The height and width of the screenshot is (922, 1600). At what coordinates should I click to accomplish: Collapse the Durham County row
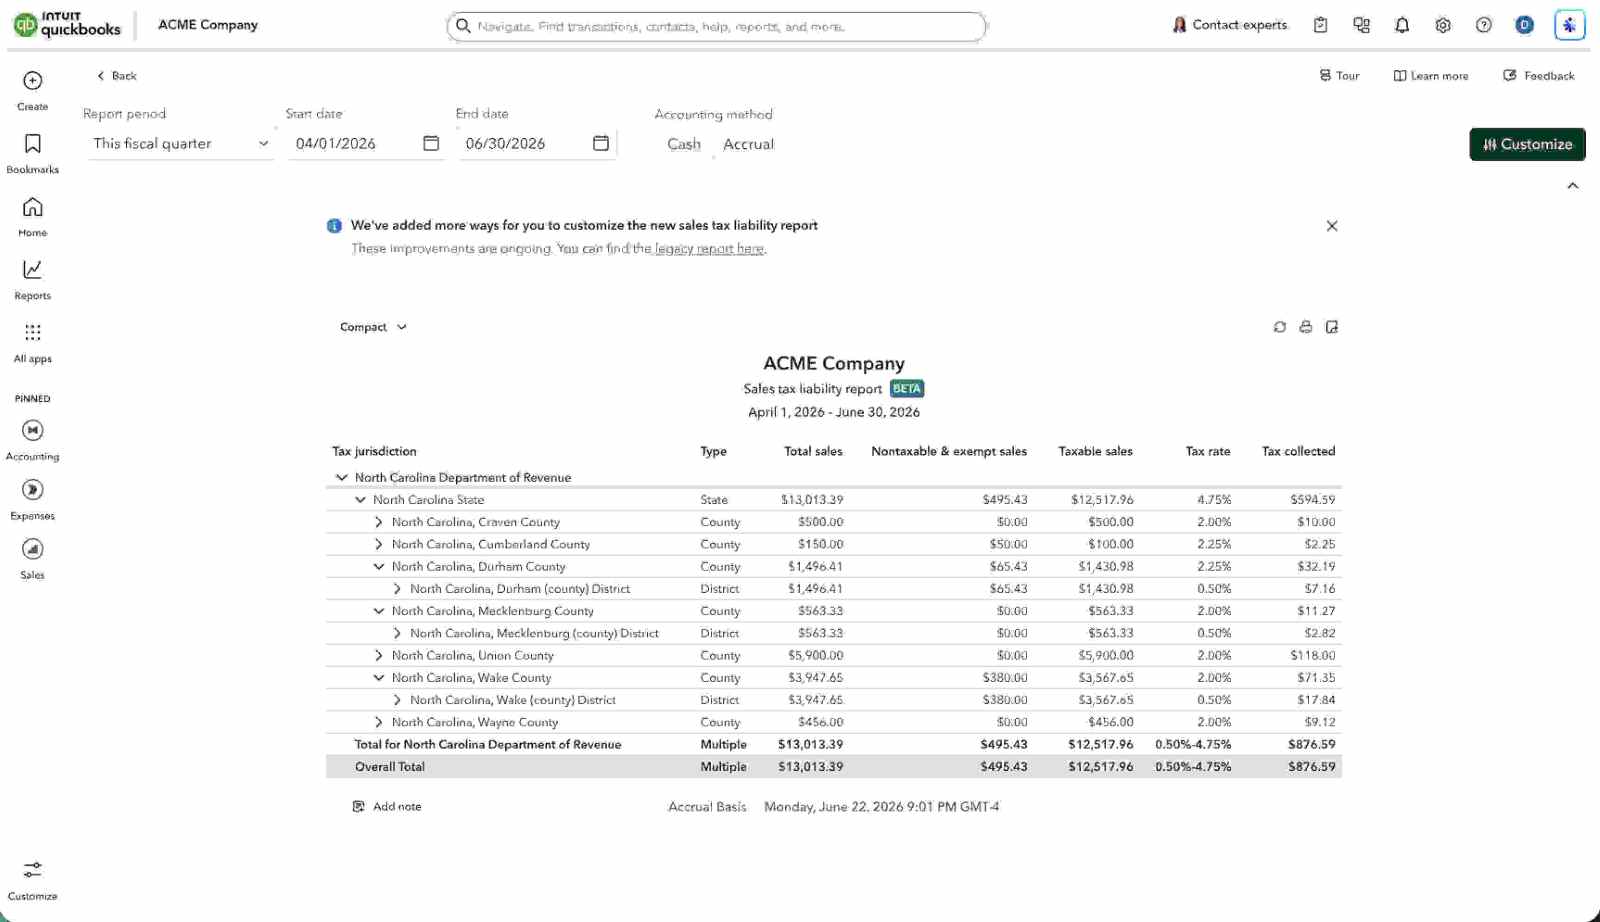378,566
